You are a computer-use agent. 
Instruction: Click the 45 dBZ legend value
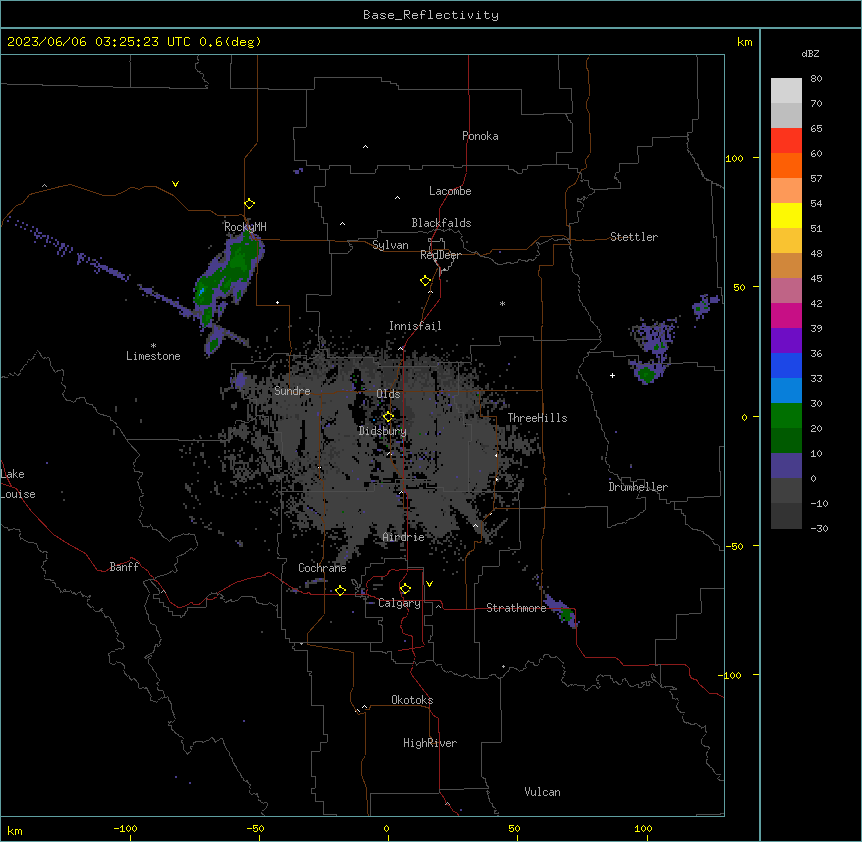[x=816, y=279]
